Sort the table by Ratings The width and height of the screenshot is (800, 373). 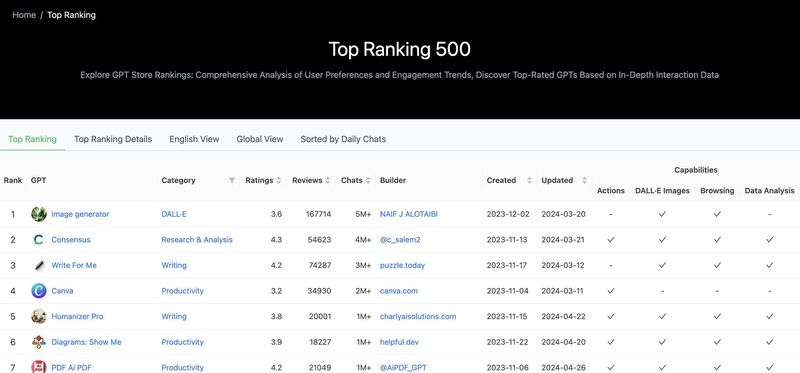(x=279, y=180)
